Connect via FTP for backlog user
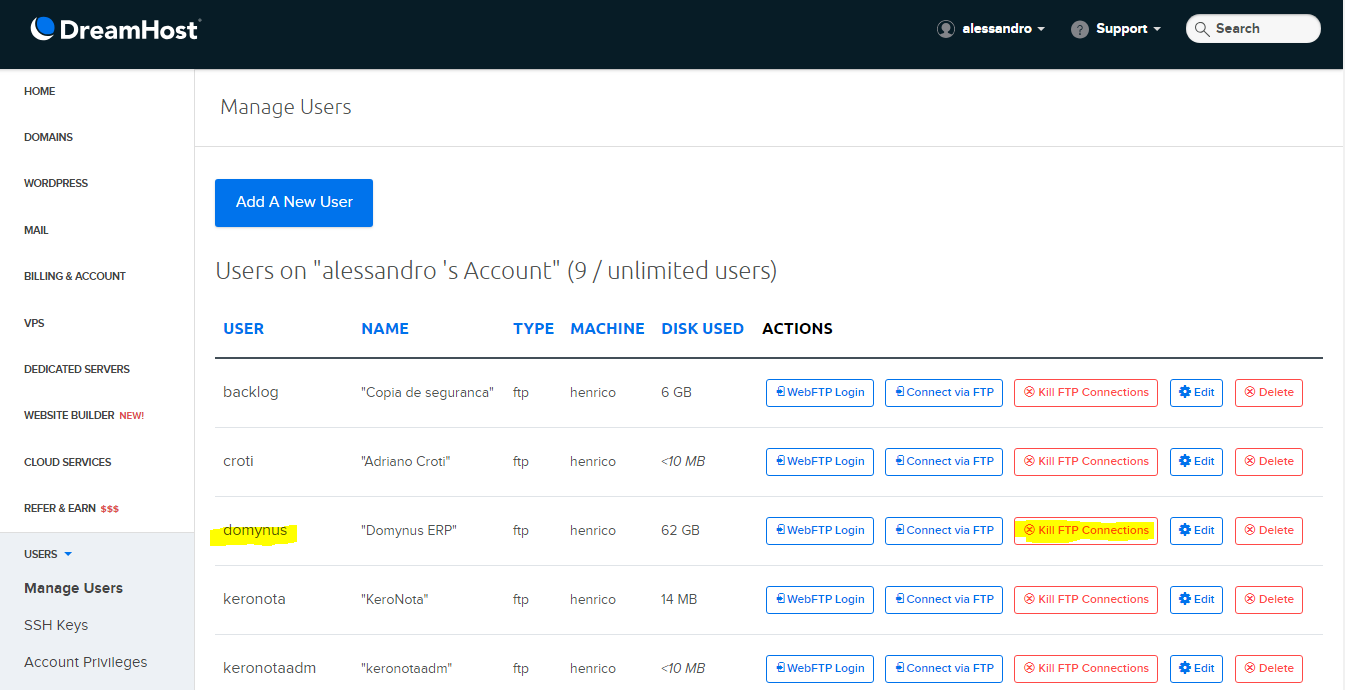This screenshot has width=1345, height=690. point(943,392)
